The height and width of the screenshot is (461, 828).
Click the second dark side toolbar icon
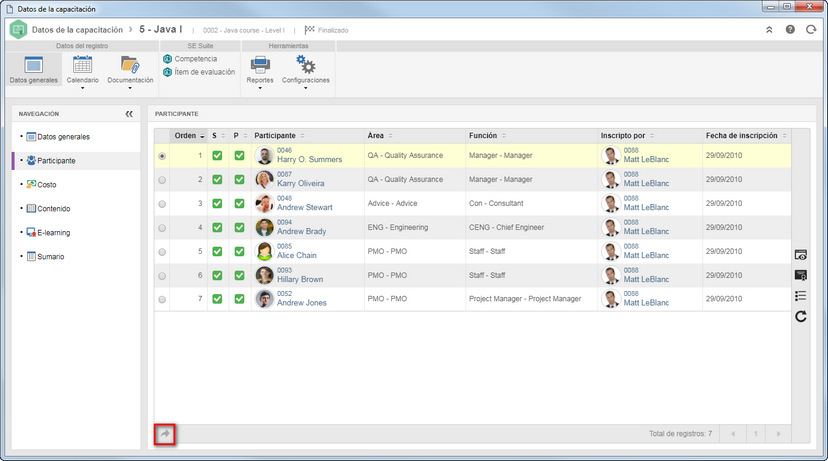pos(801,275)
